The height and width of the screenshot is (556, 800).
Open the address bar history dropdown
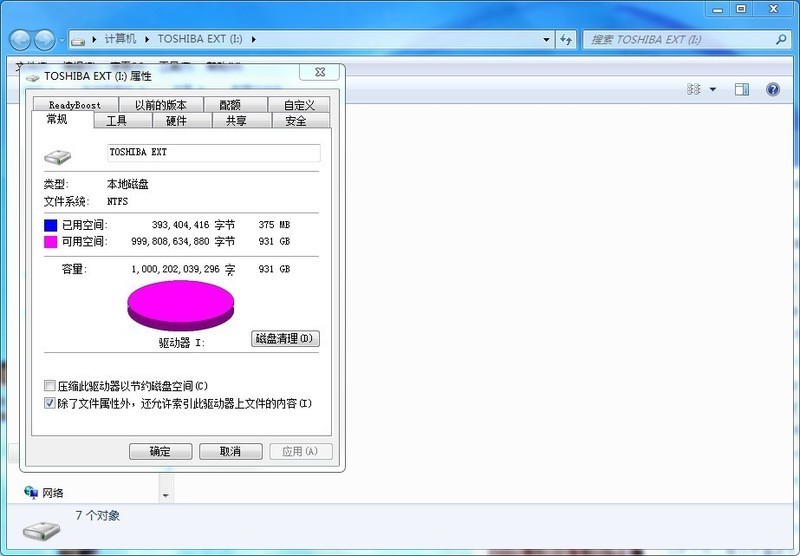point(546,39)
